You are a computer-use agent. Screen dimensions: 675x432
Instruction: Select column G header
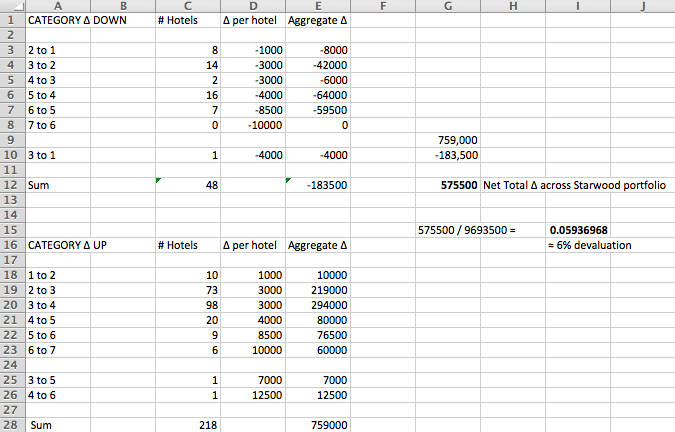[448, 6]
